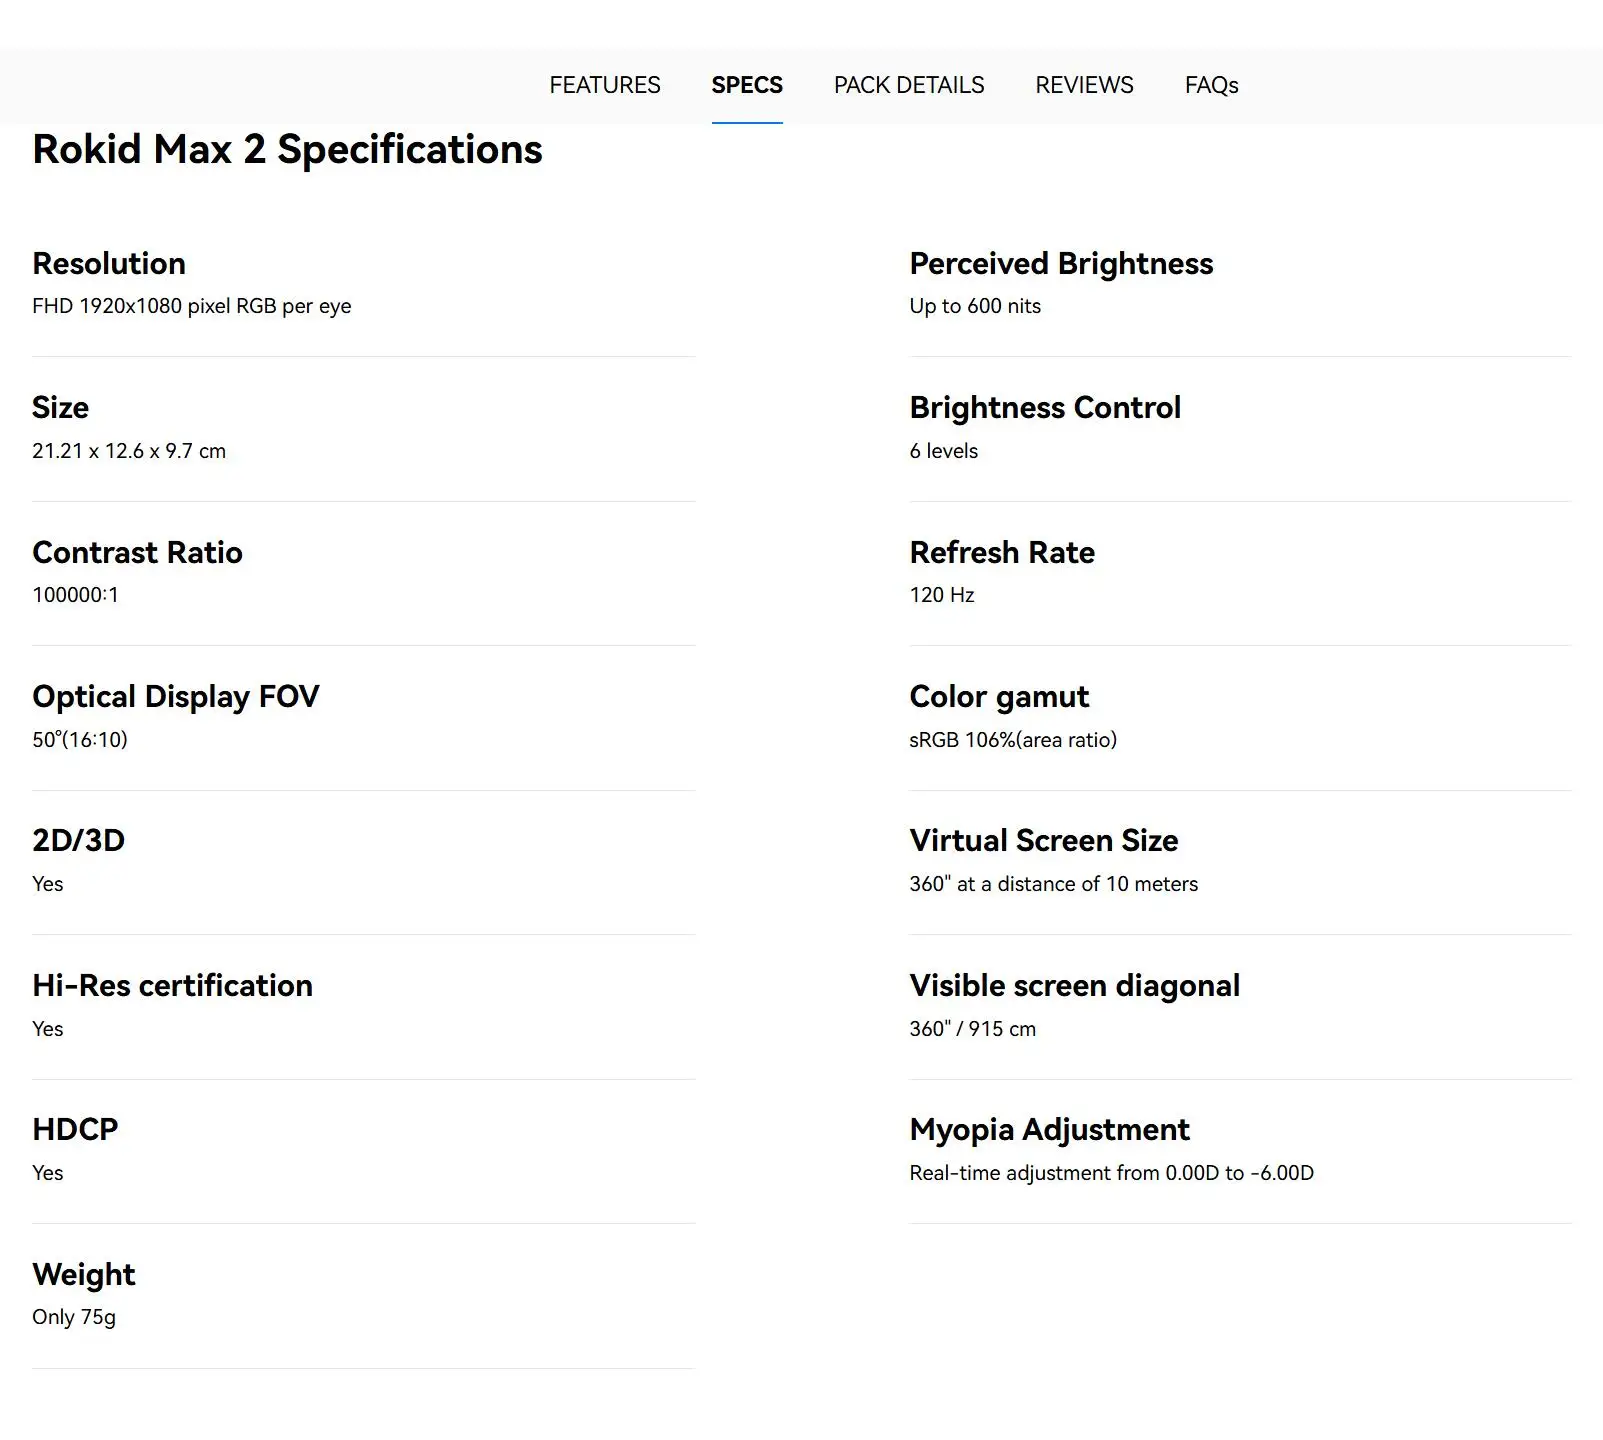
Task: Click the Myopia Adjustment heading
Action: (1049, 1130)
